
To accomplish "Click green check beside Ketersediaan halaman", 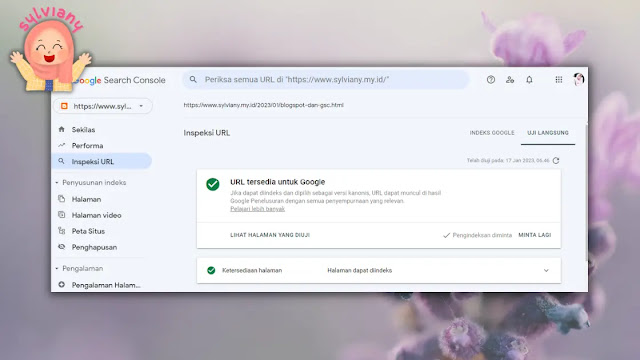I will point(211,270).
